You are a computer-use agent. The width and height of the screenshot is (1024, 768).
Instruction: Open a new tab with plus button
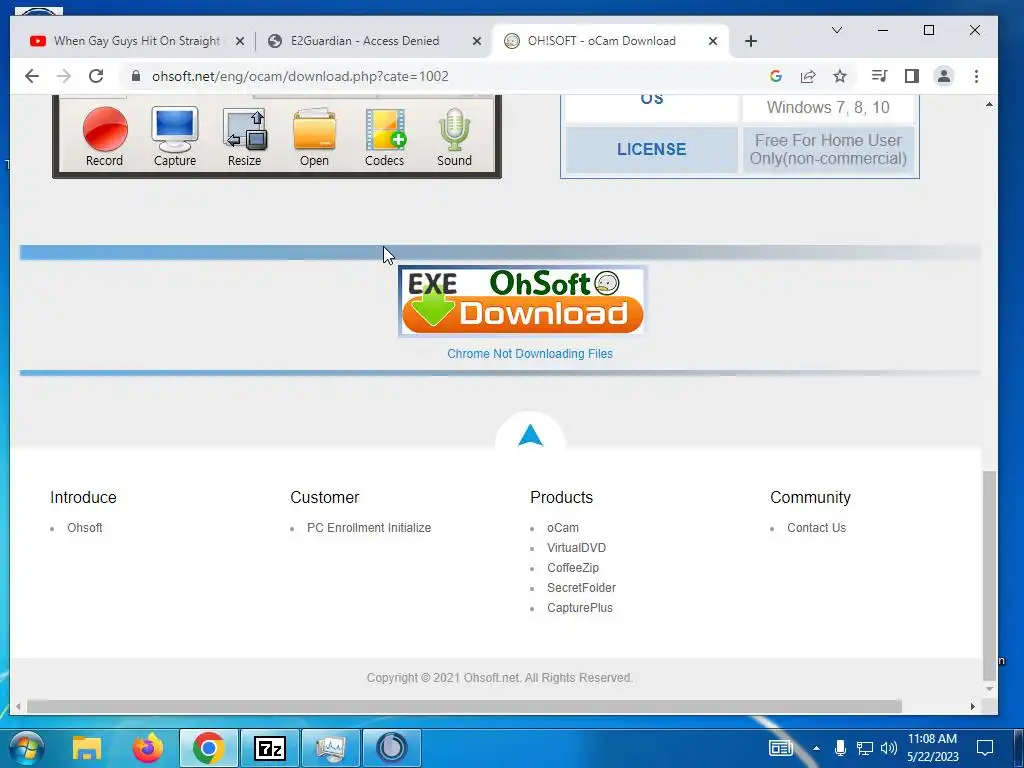click(751, 41)
